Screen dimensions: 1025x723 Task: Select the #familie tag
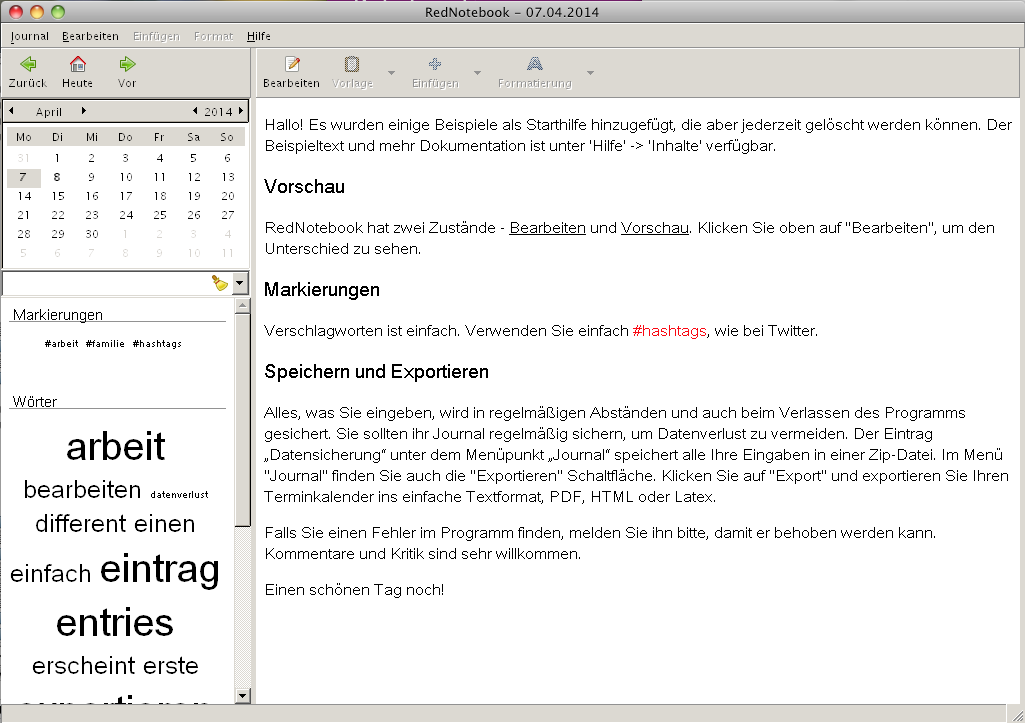tap(105, 344)
